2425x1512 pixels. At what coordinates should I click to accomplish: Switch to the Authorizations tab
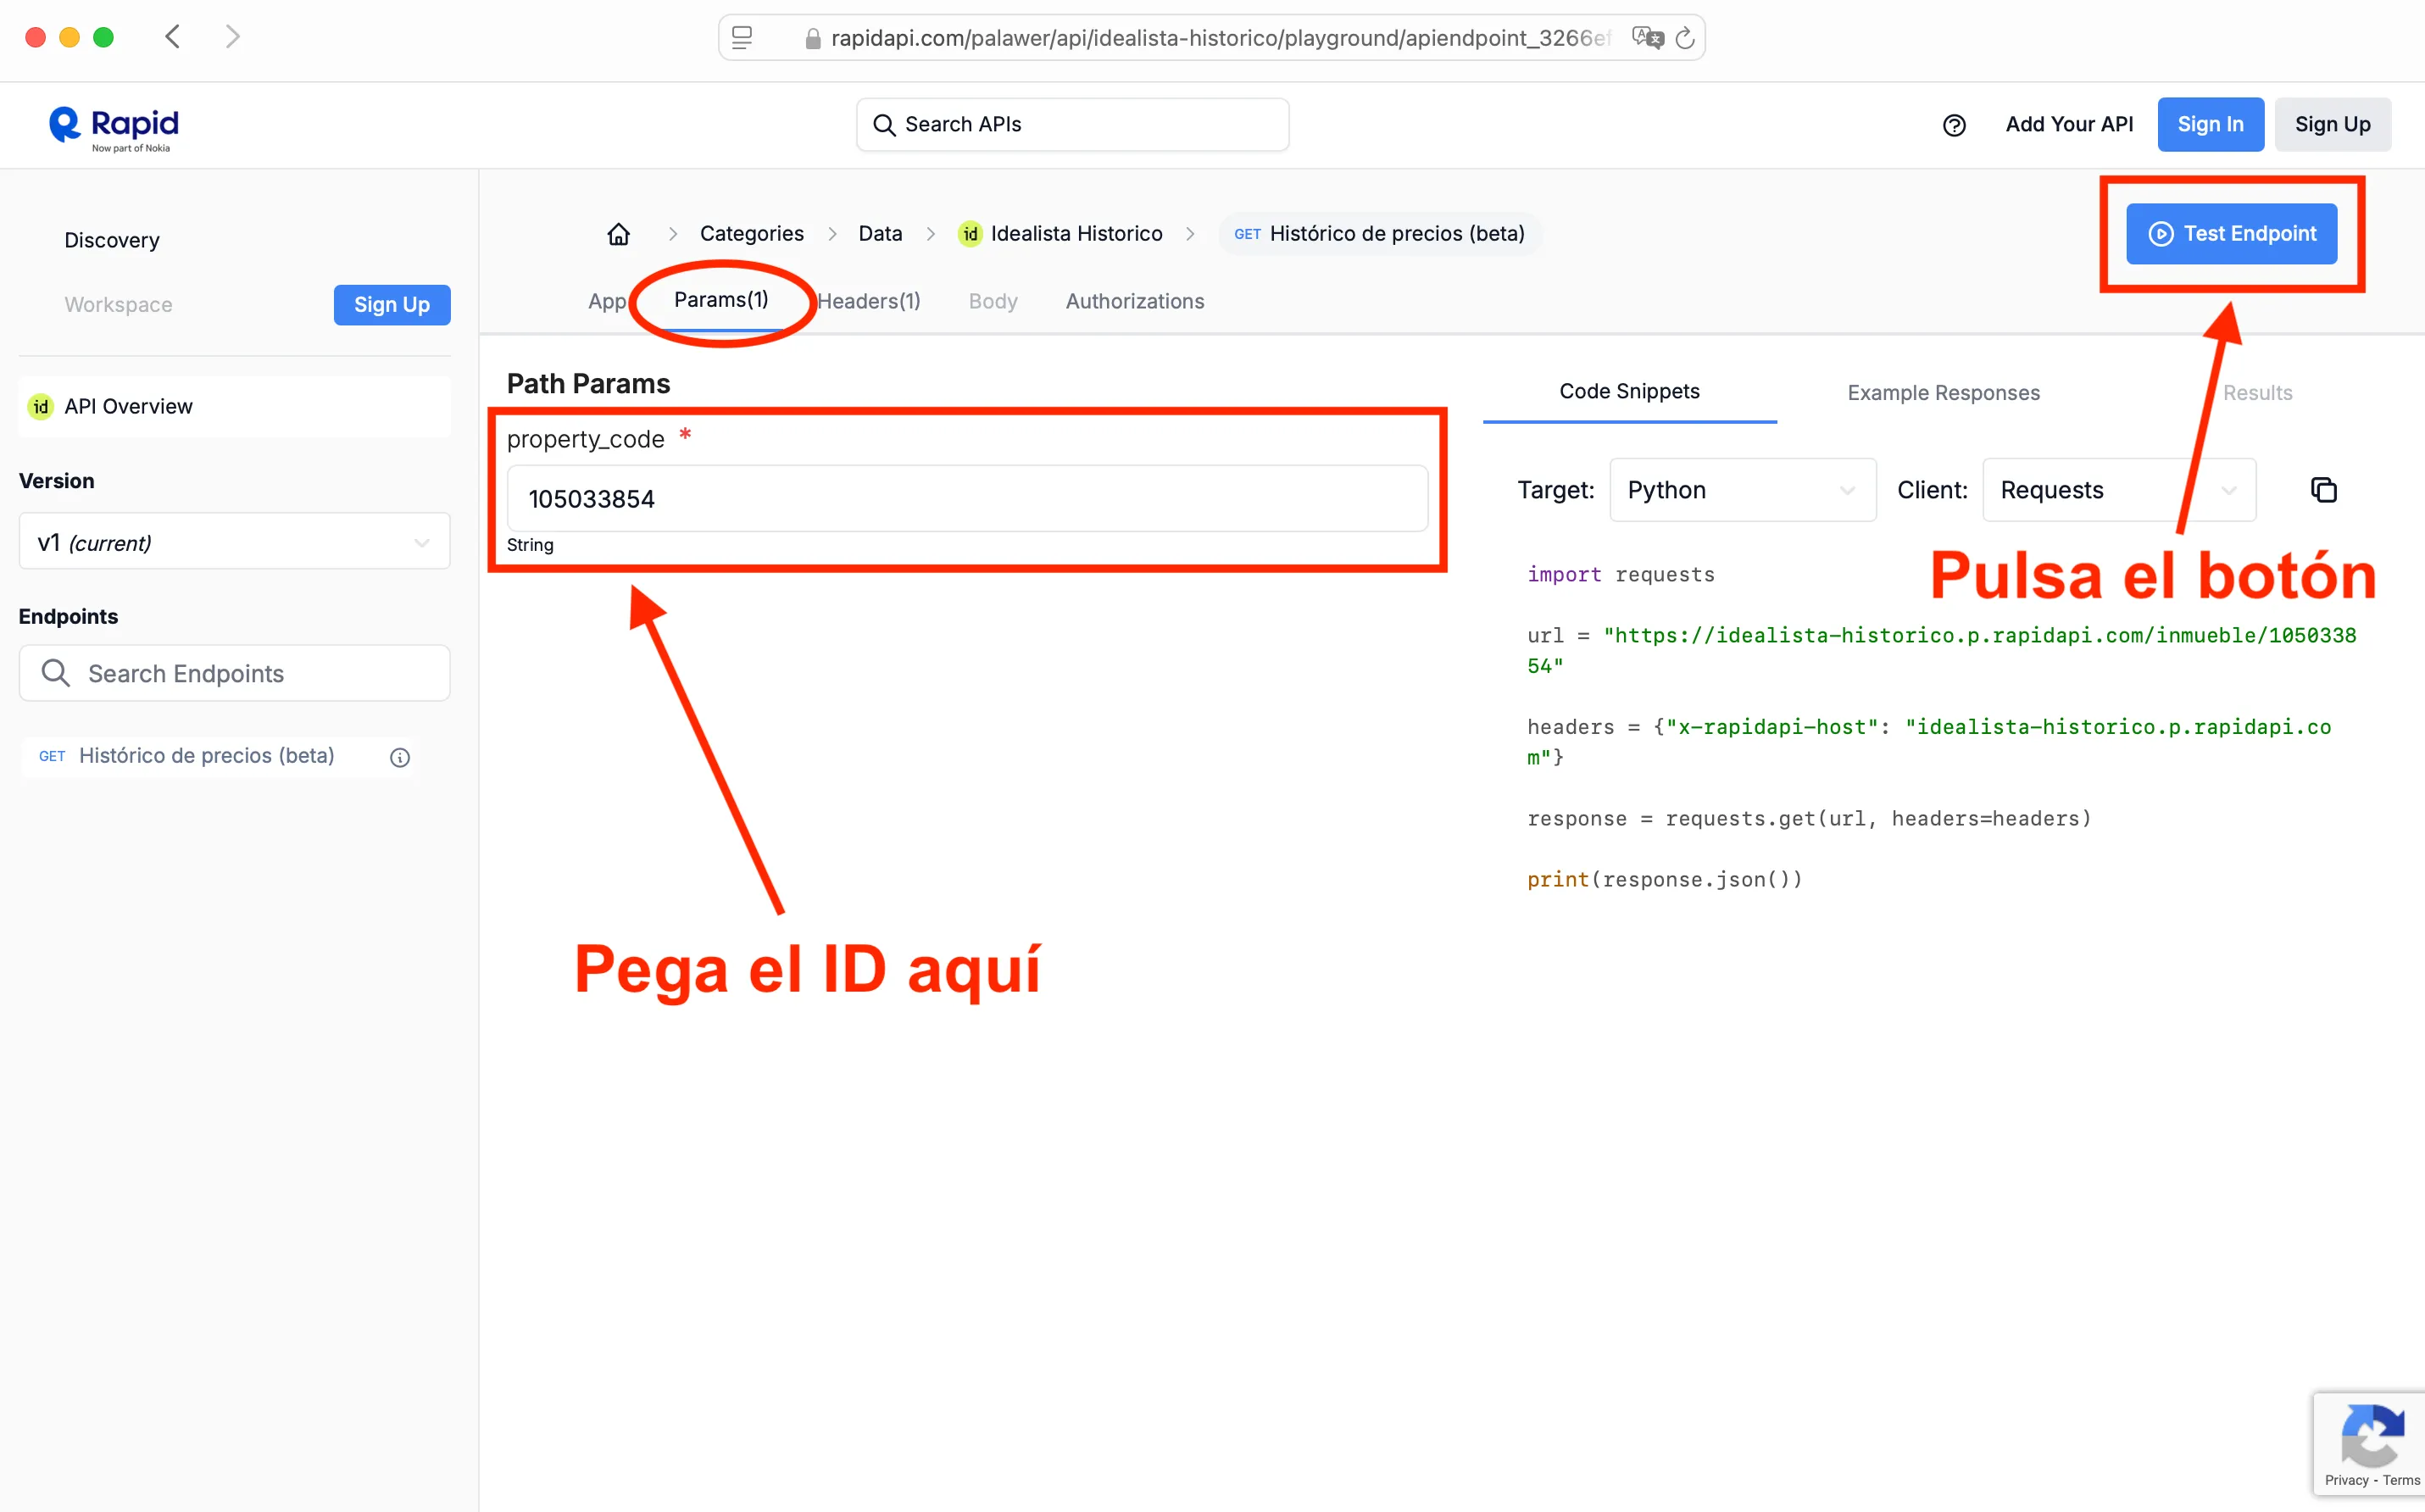click(1134, 301)
